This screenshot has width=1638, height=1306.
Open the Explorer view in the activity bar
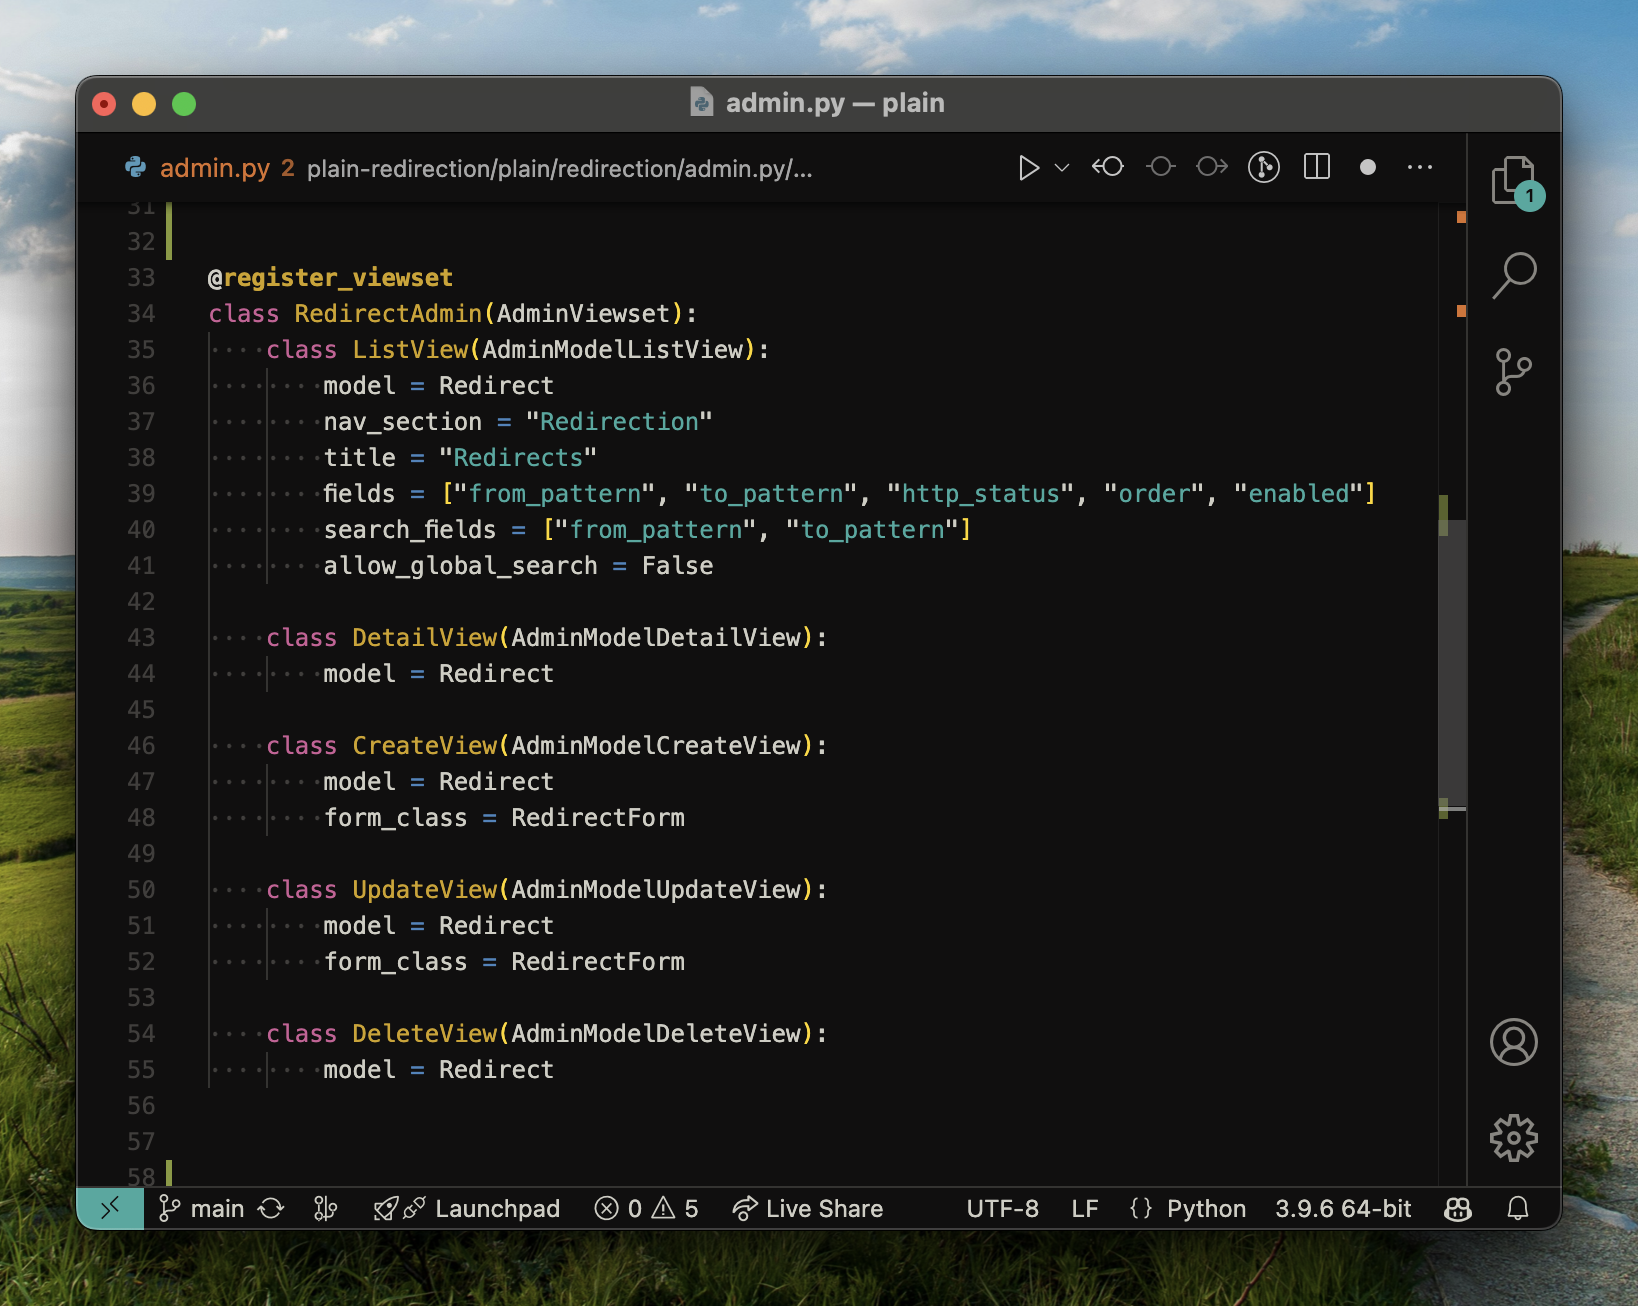click(x=1513, y=181)
